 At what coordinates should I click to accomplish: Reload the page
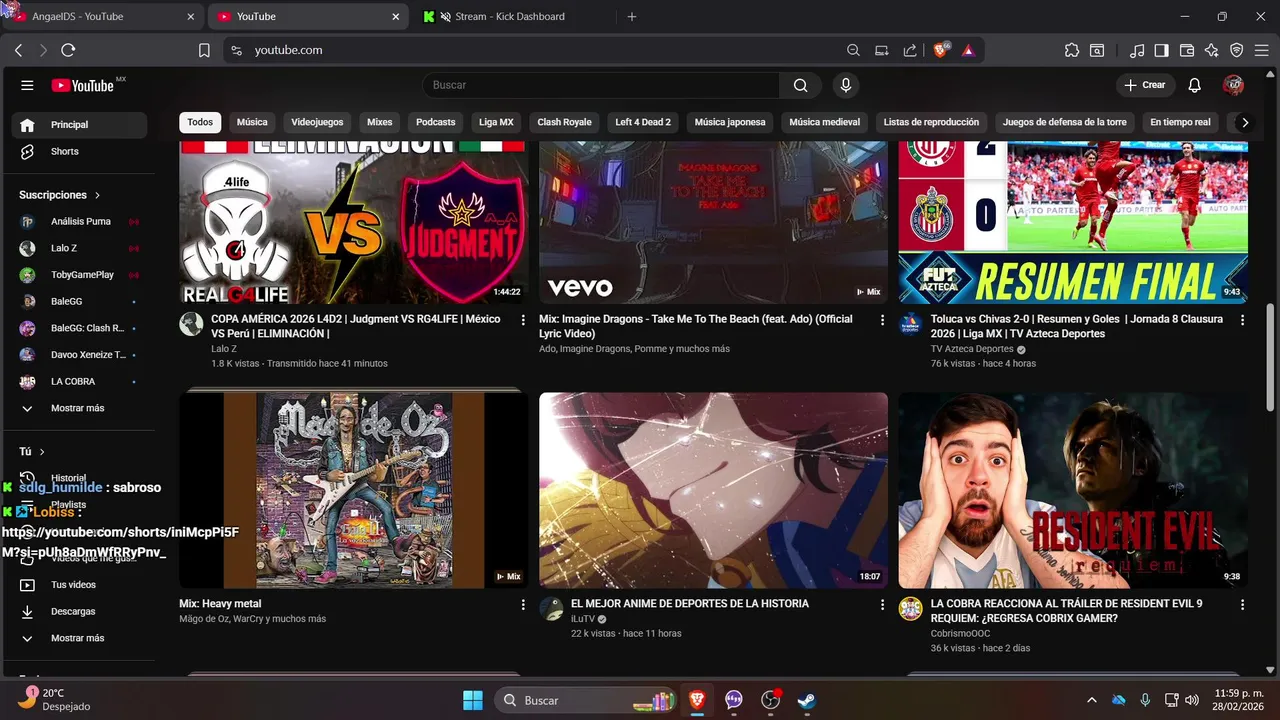(68, 50)
